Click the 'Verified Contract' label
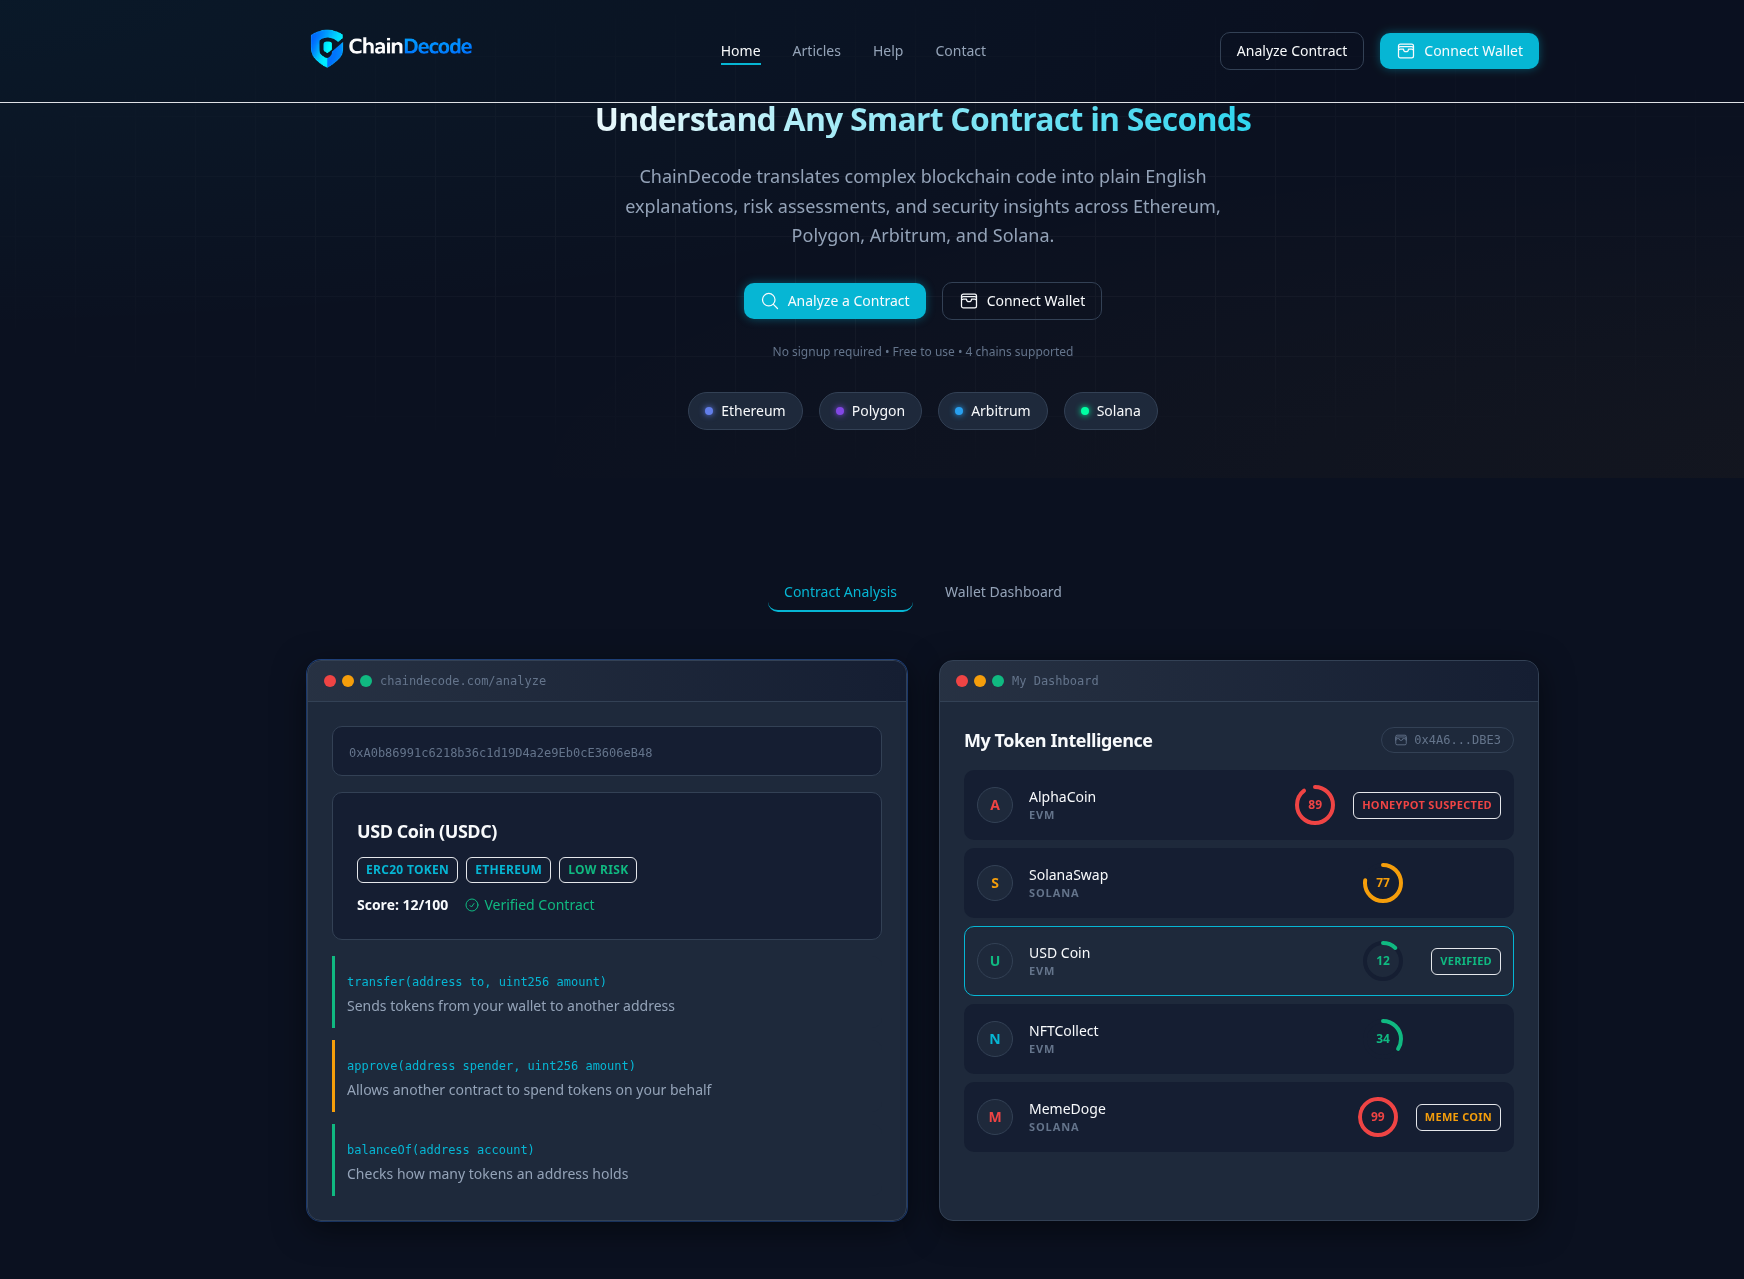The image size is (1744, 1279). (539, 905)
